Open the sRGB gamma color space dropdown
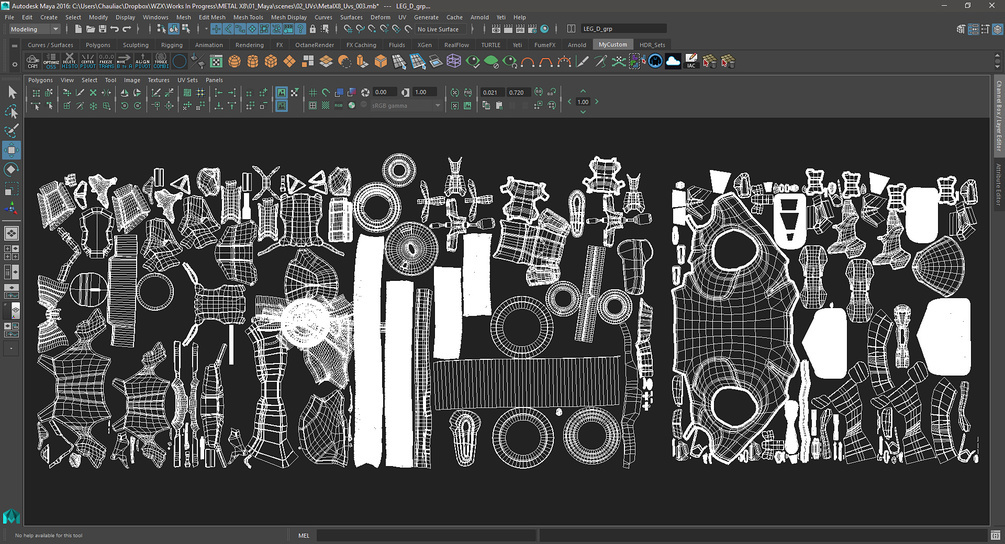This screenshot has width=1005, height=544. tap(405, 105)
